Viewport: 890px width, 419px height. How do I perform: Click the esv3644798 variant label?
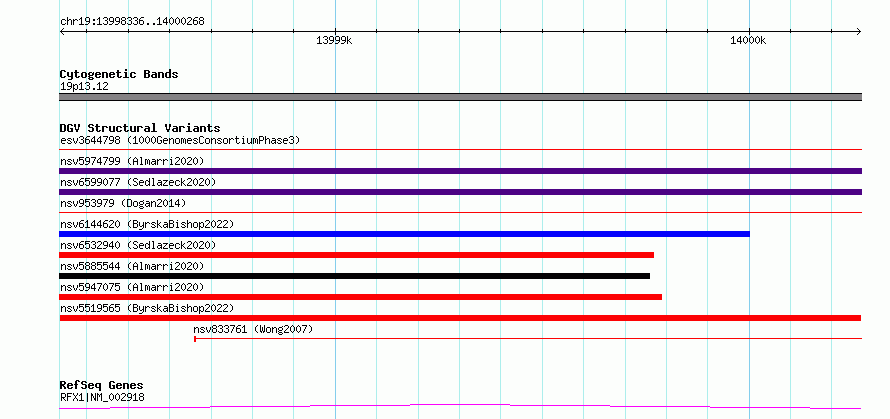coord(180,140)
